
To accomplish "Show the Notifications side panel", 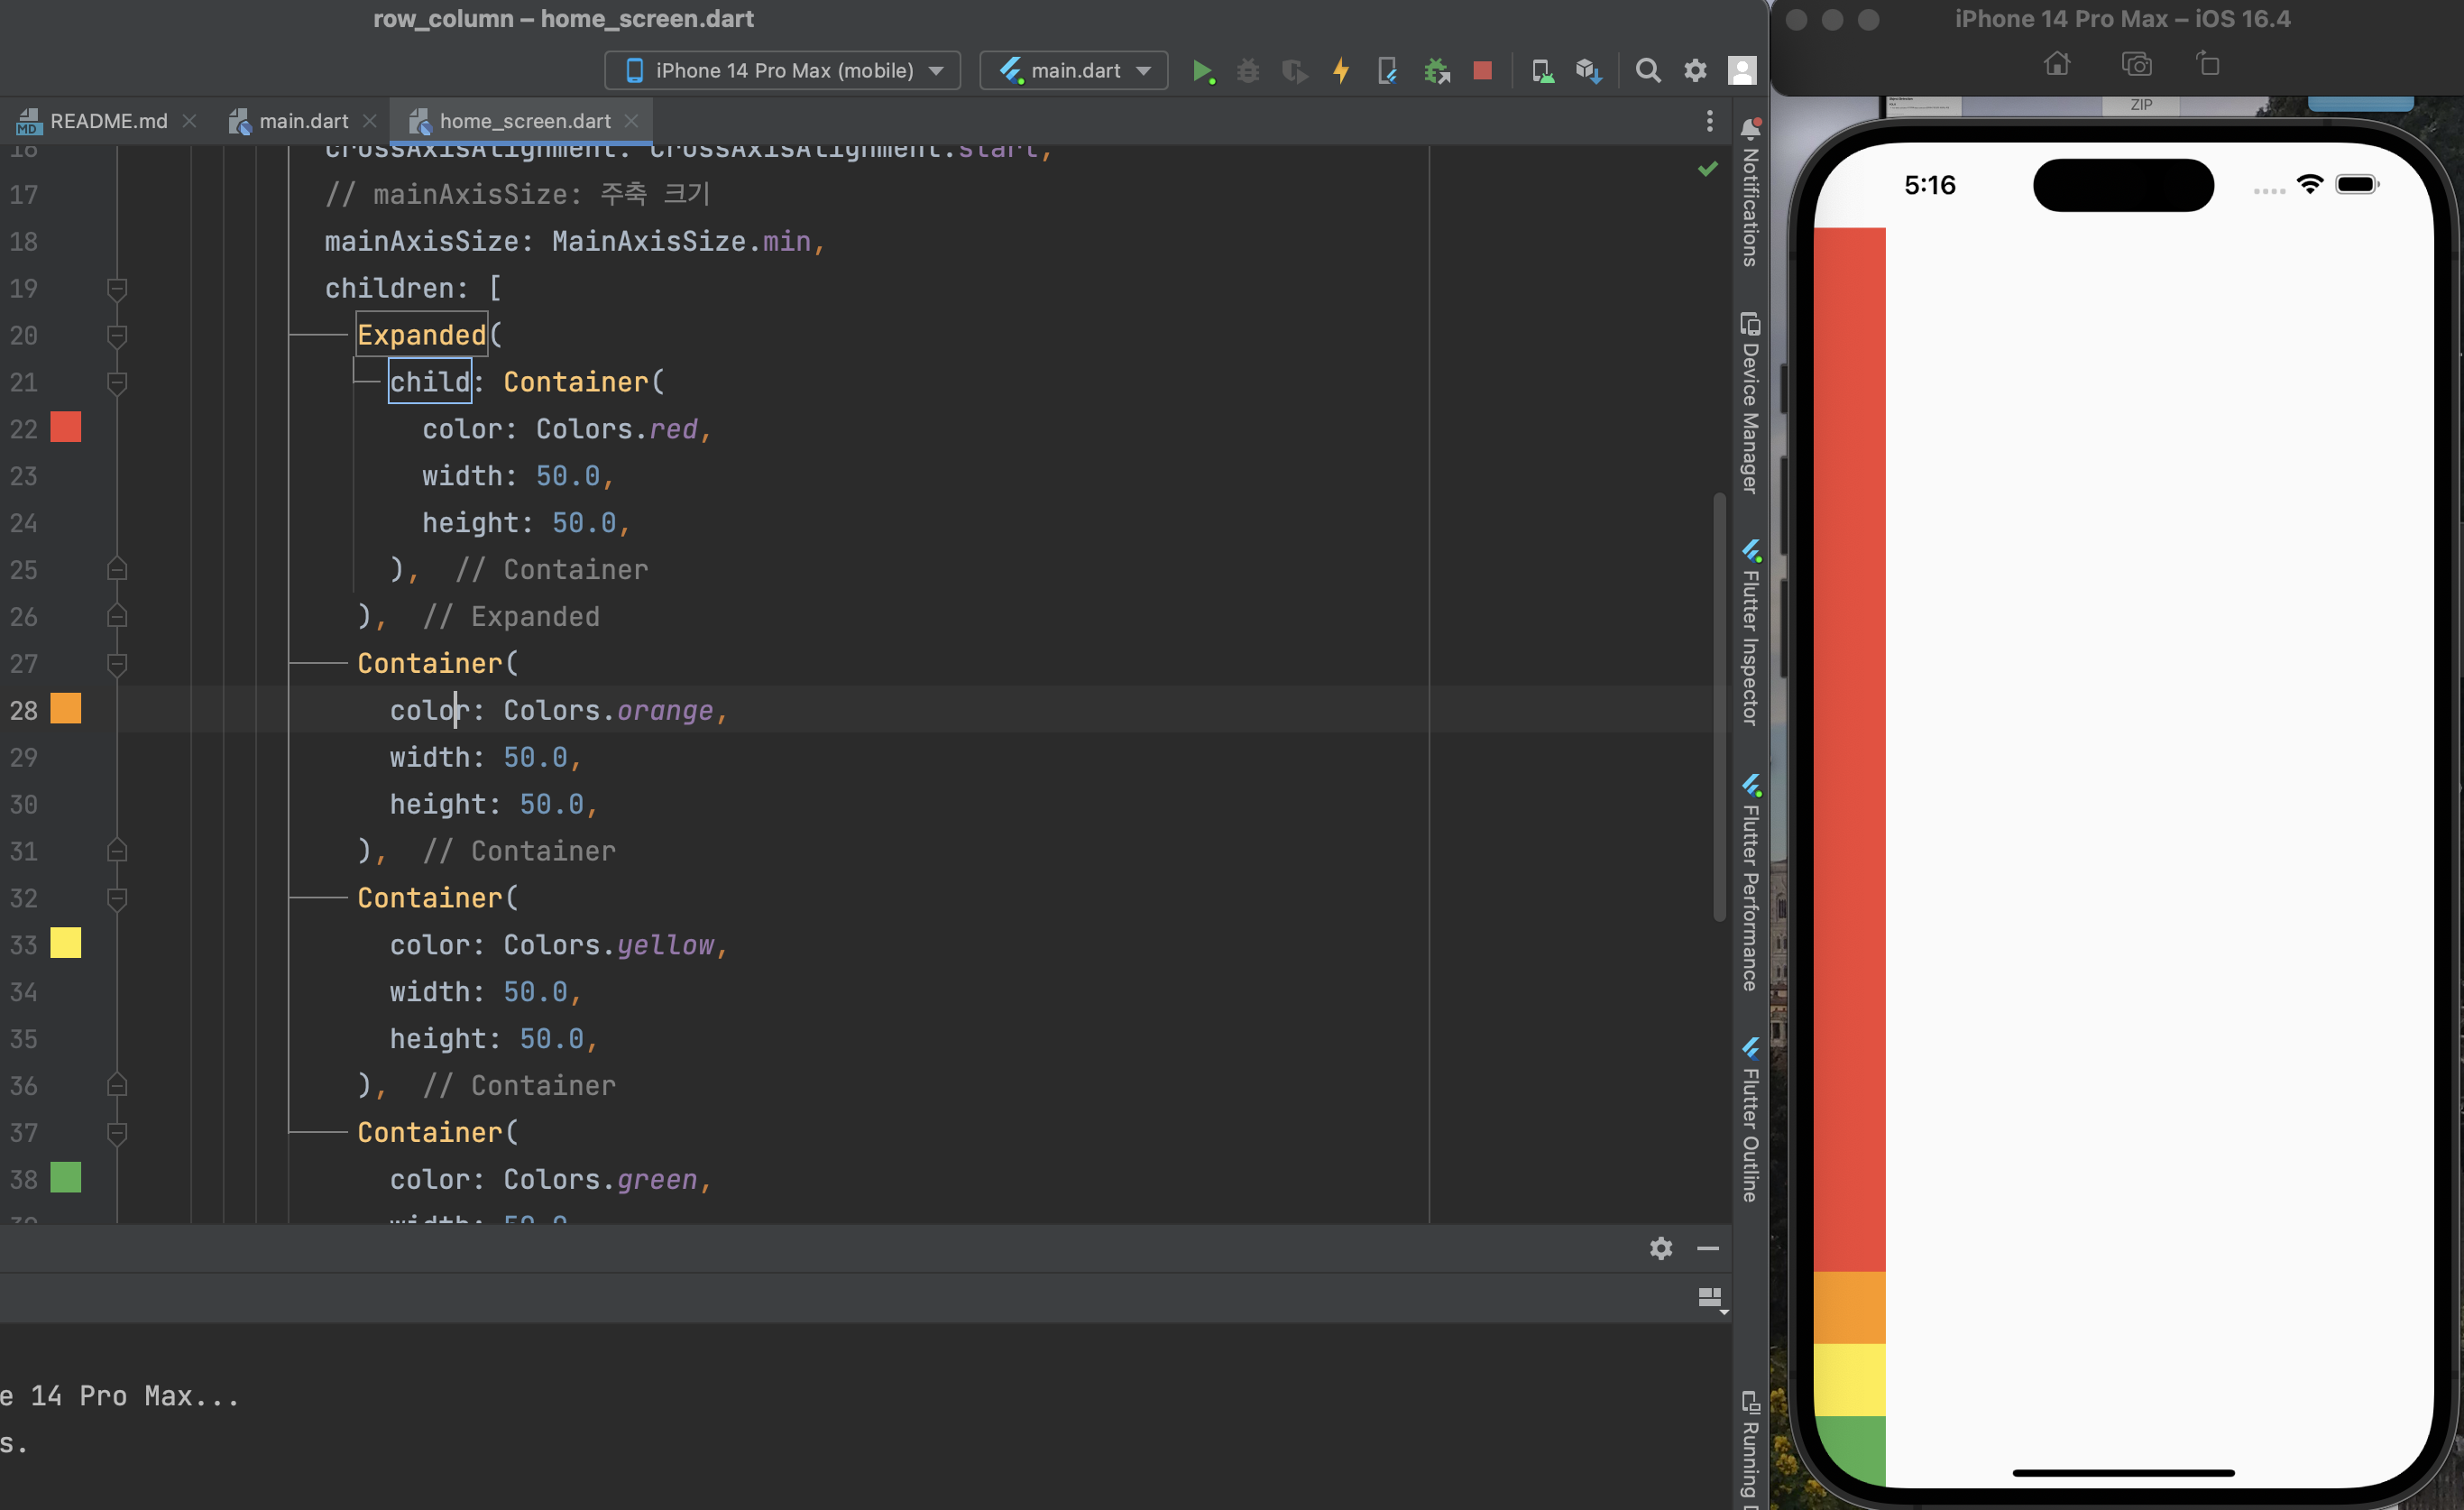I will coord(1750,193).
